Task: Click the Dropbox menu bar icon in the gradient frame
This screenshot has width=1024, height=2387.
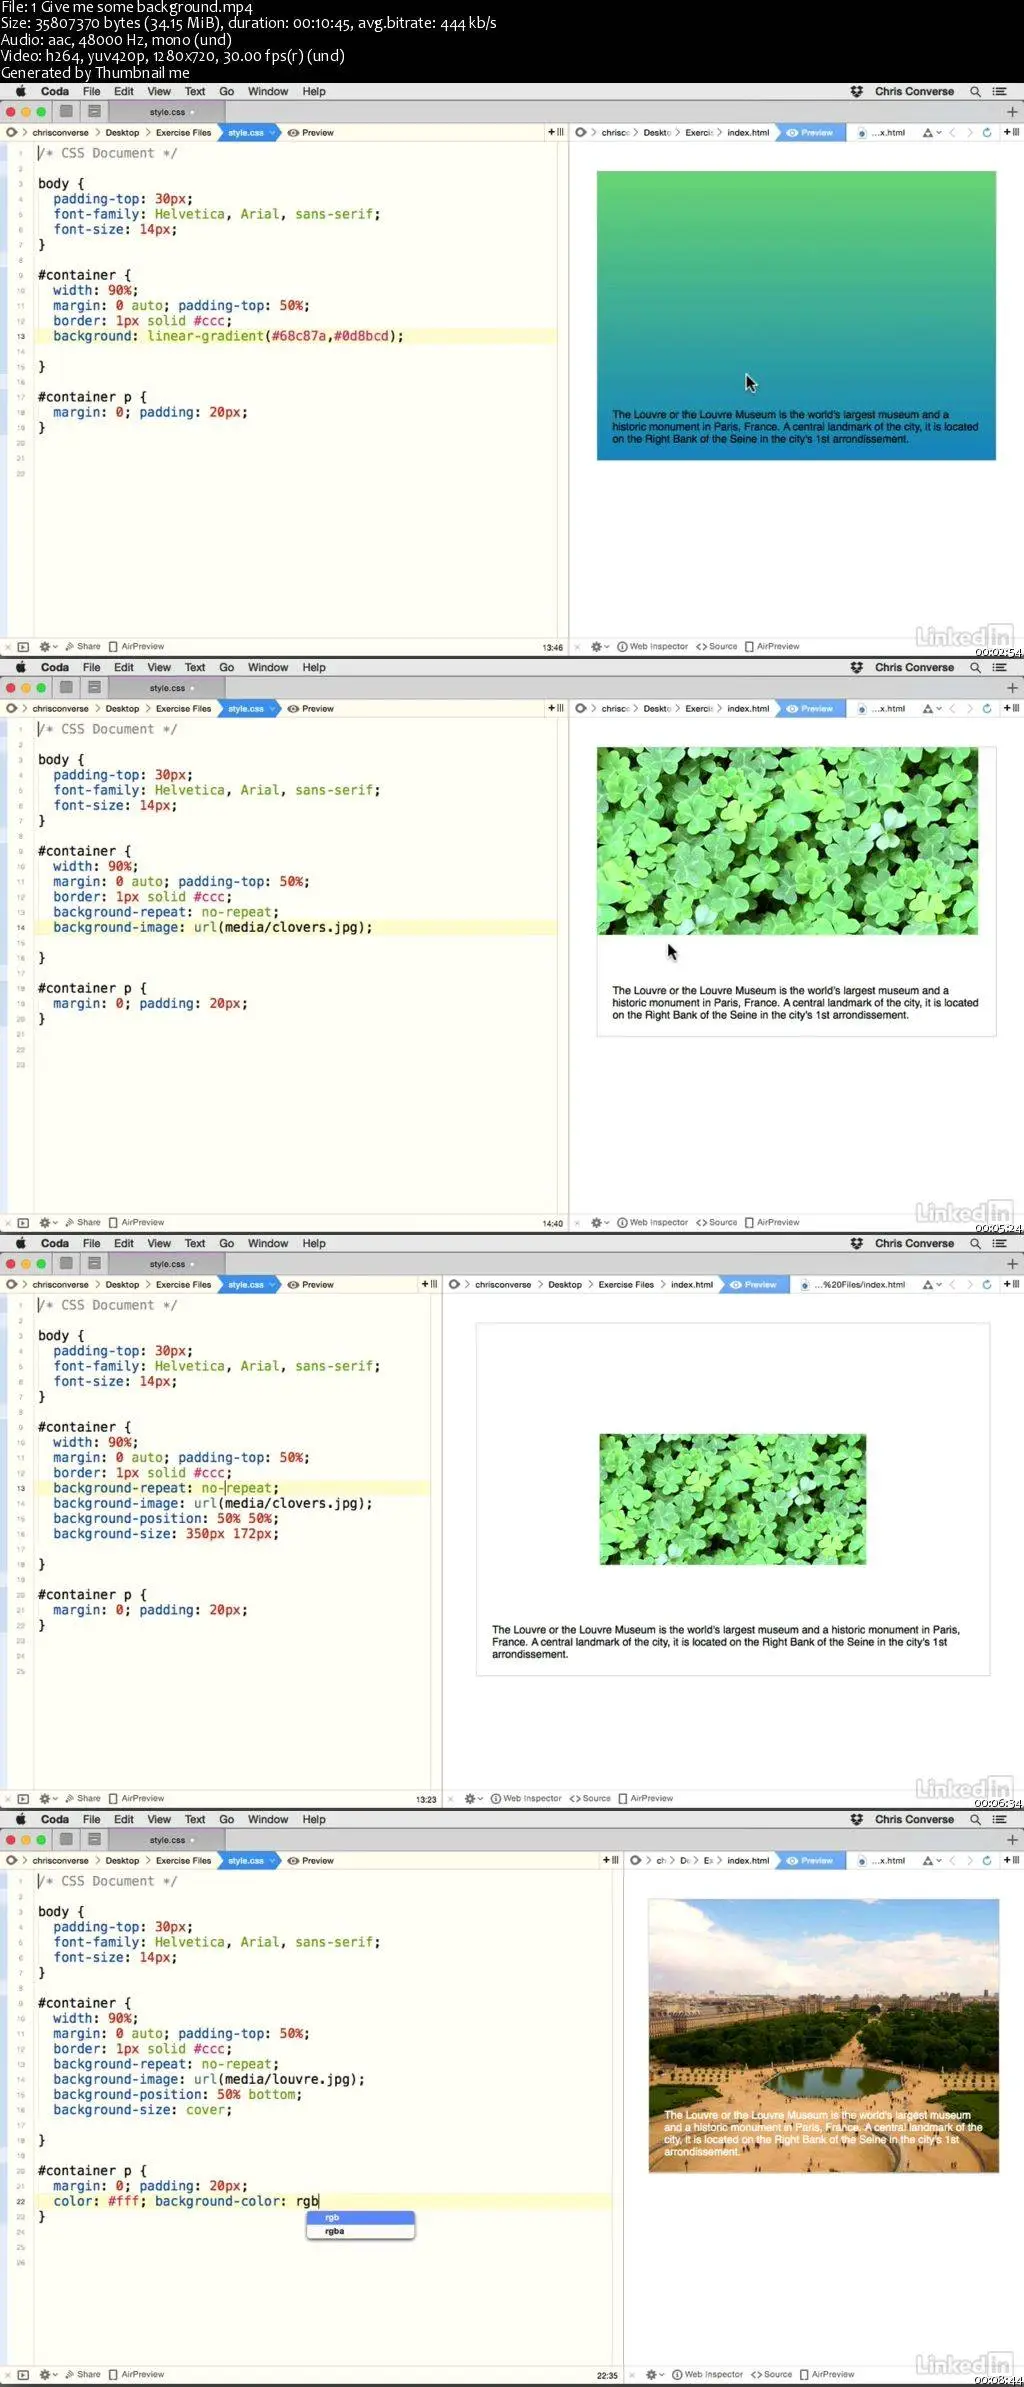Action: click(x=856, y=91)
